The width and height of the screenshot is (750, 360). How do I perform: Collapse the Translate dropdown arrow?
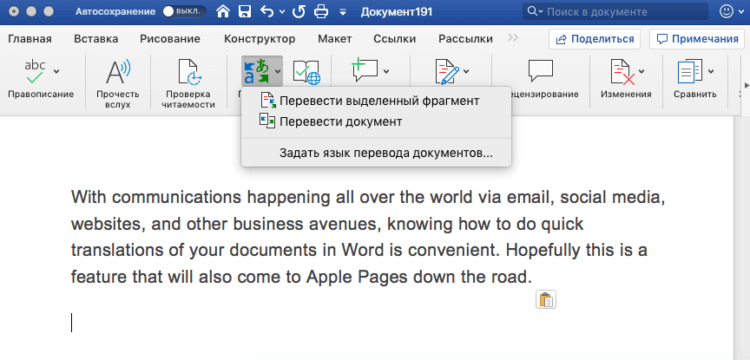278,72
